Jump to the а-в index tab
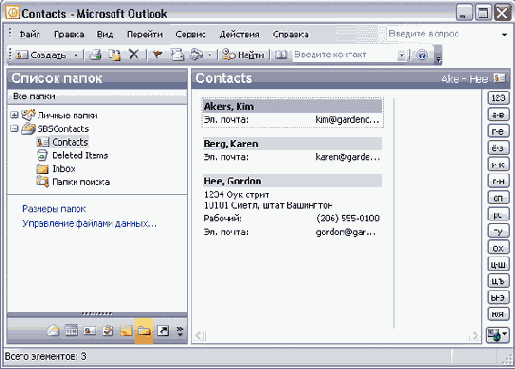The width and height of the screenshot is (515, 369). tap(498, 115)
